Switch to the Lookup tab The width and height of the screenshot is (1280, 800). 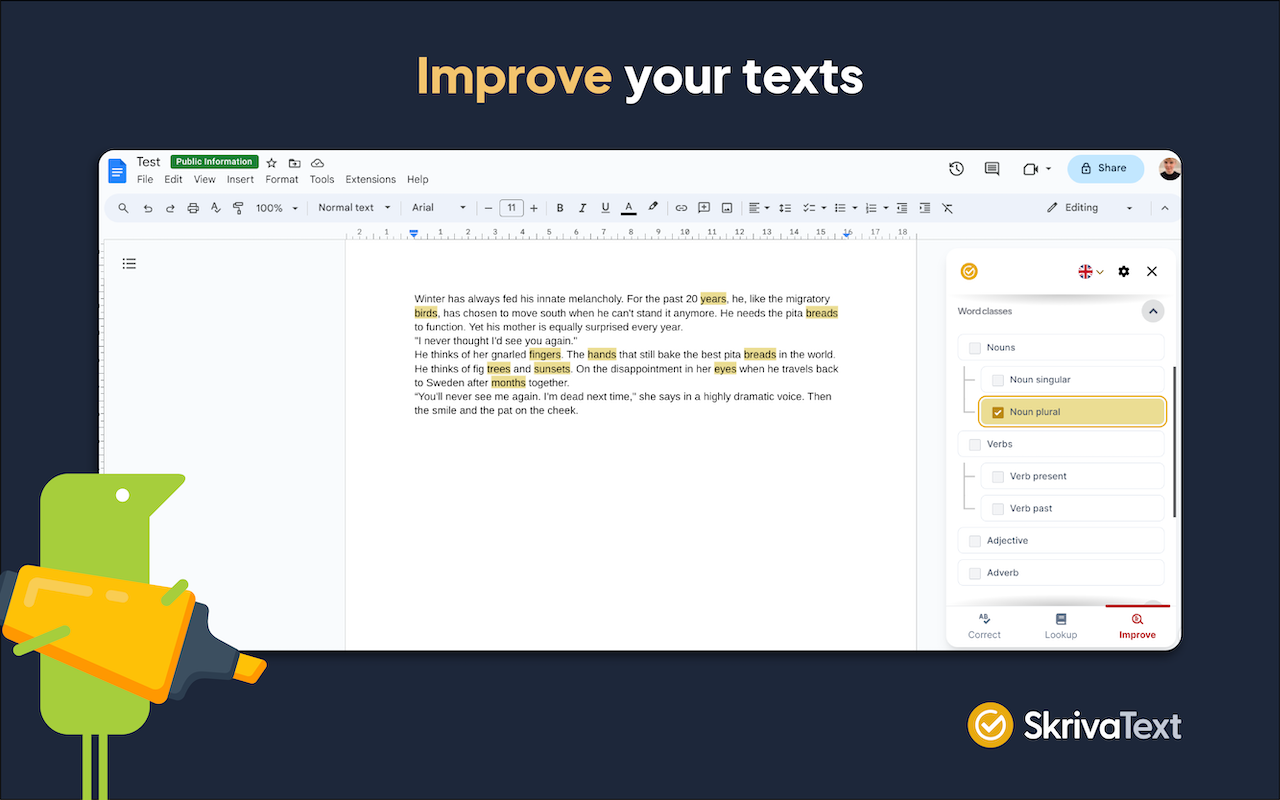pyautogui.click(x=1061, y=627)
